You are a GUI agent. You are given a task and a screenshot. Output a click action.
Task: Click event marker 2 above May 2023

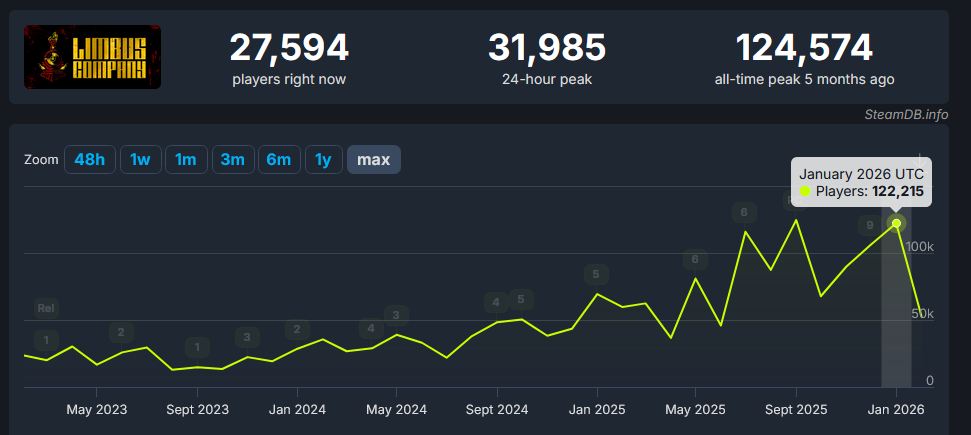[x=121, y=332]
